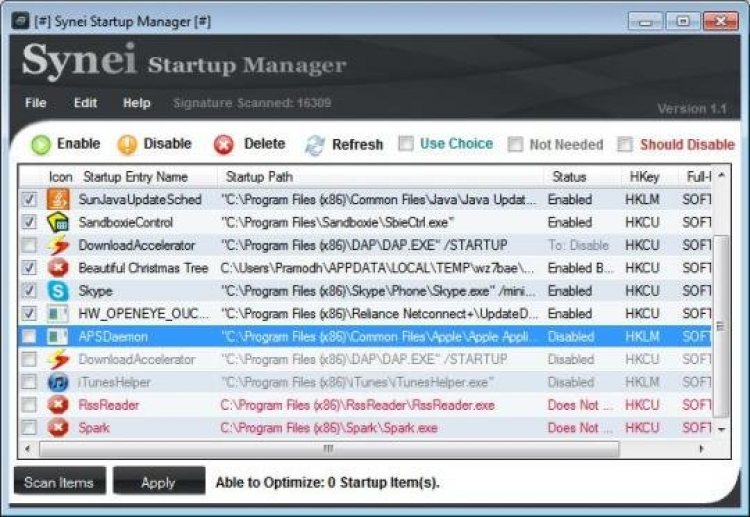Click the lightning icon of the To: Disable DownloadAccelerator
Image resolution: width=750 pixels, height=517 pixels.
(x=58, y=245)
